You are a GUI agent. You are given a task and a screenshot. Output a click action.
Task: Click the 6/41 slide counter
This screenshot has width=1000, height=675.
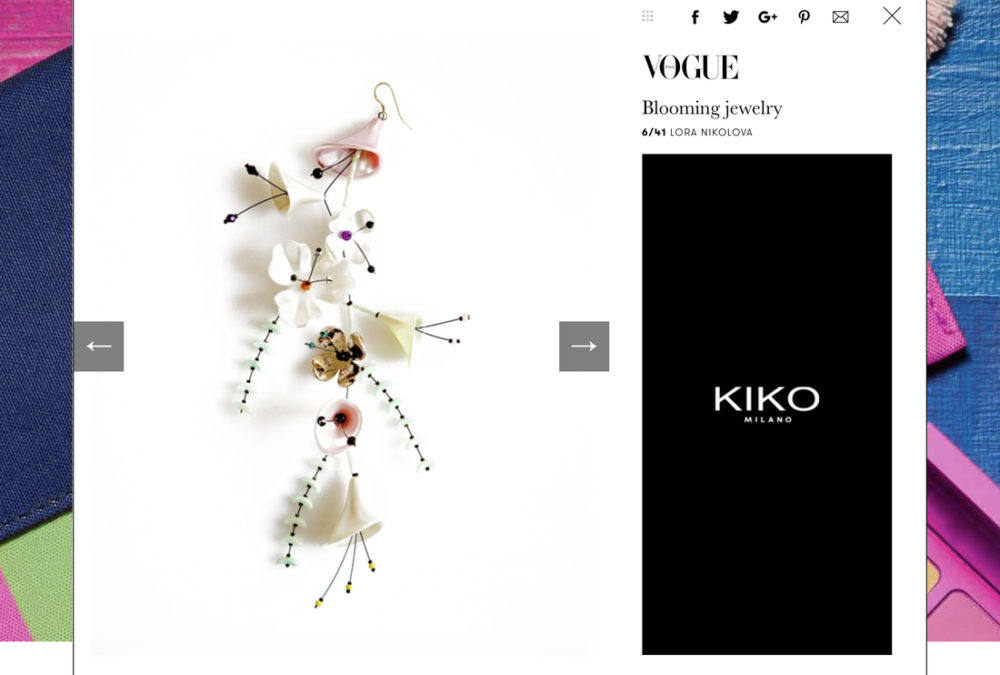click(654, 132)
